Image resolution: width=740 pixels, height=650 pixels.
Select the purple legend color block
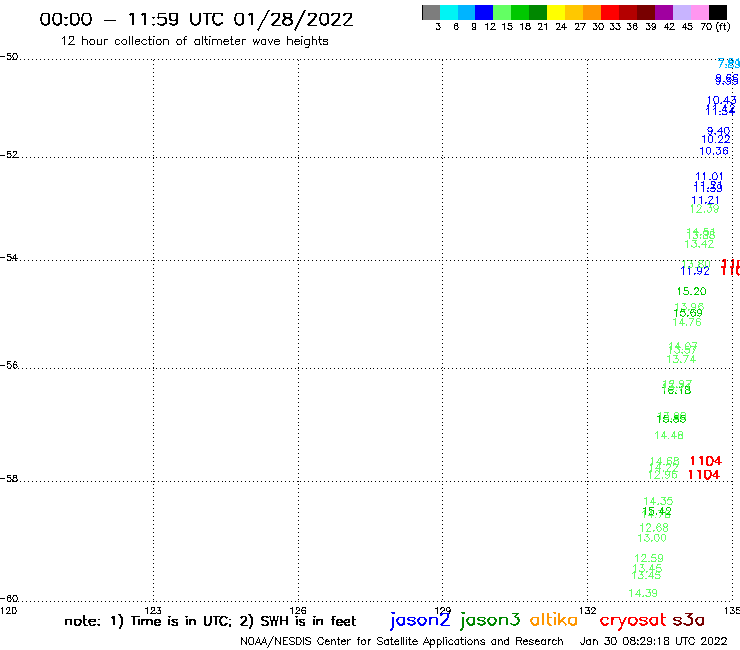664,12
